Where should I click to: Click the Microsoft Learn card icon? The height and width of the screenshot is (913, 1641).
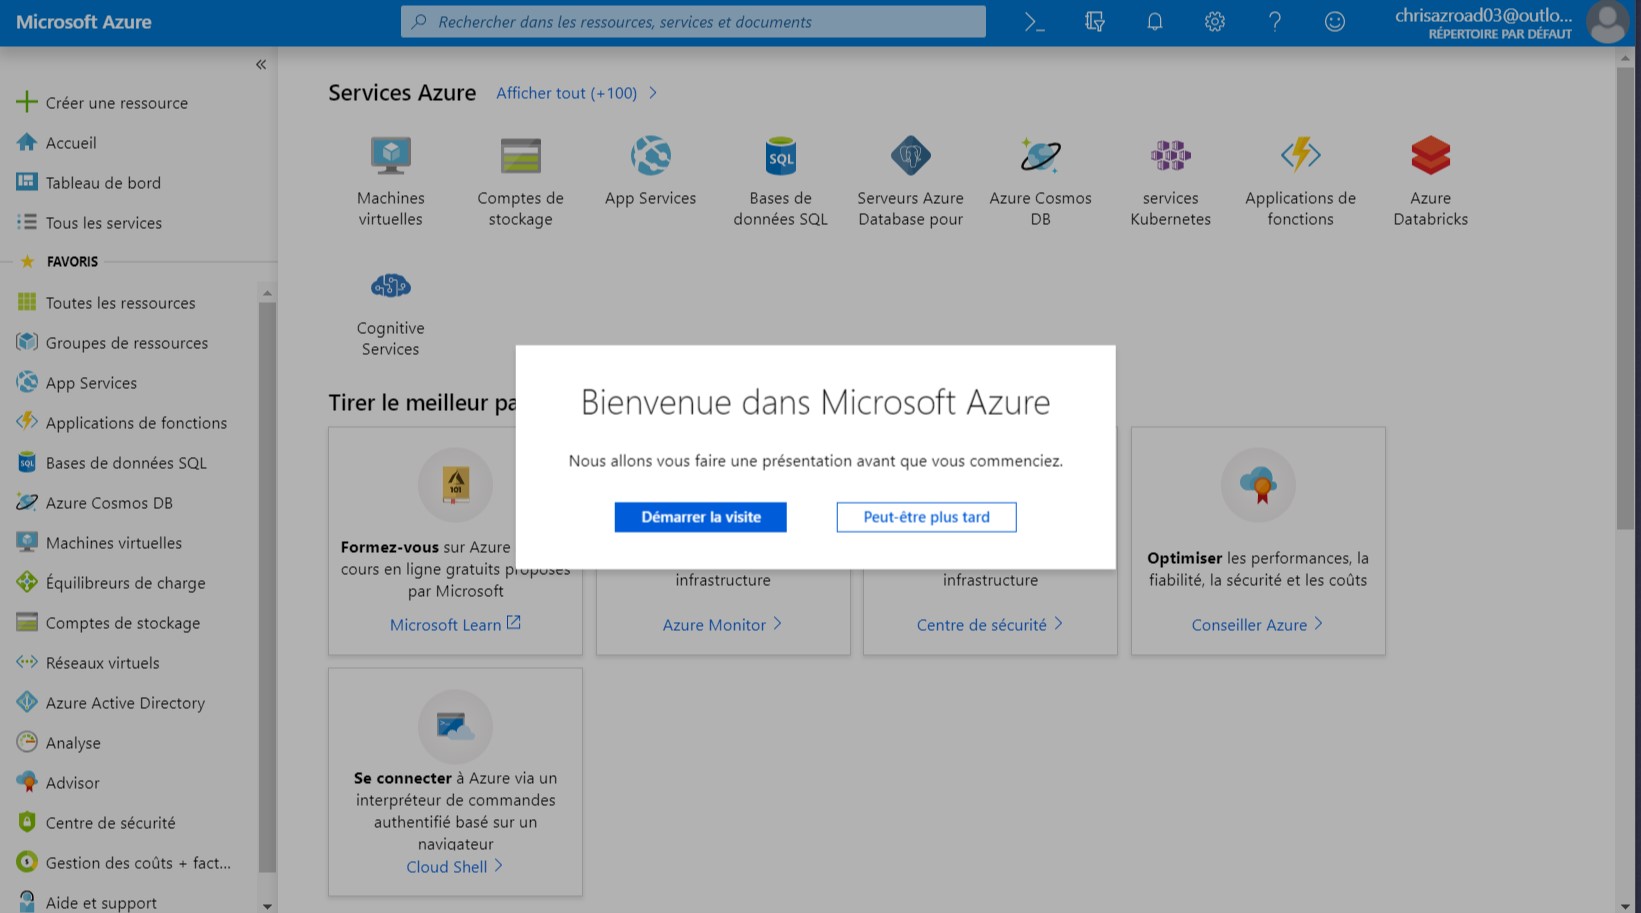coord(456,485)
